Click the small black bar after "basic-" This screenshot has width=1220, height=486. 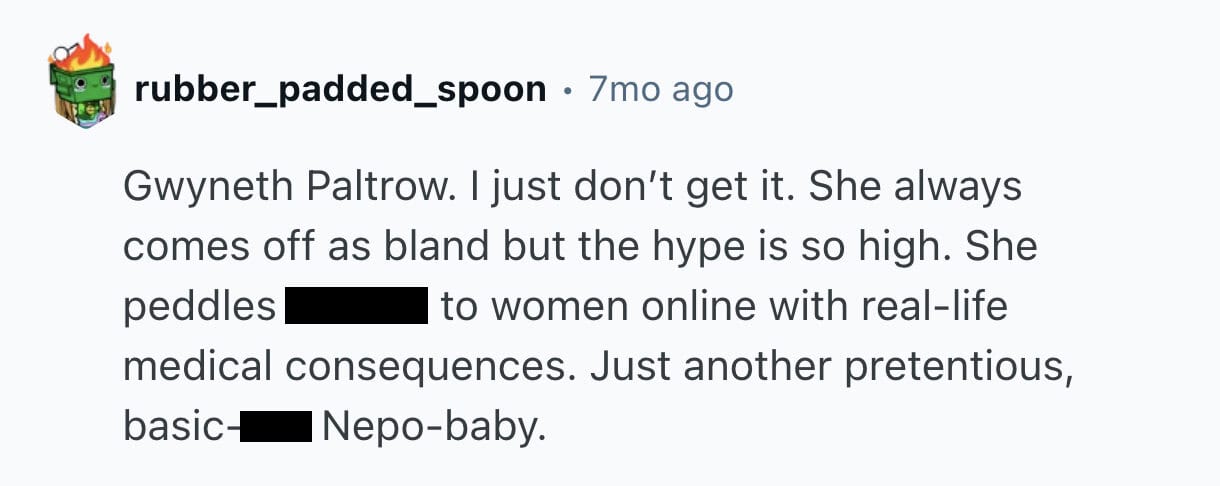(275, 427)
